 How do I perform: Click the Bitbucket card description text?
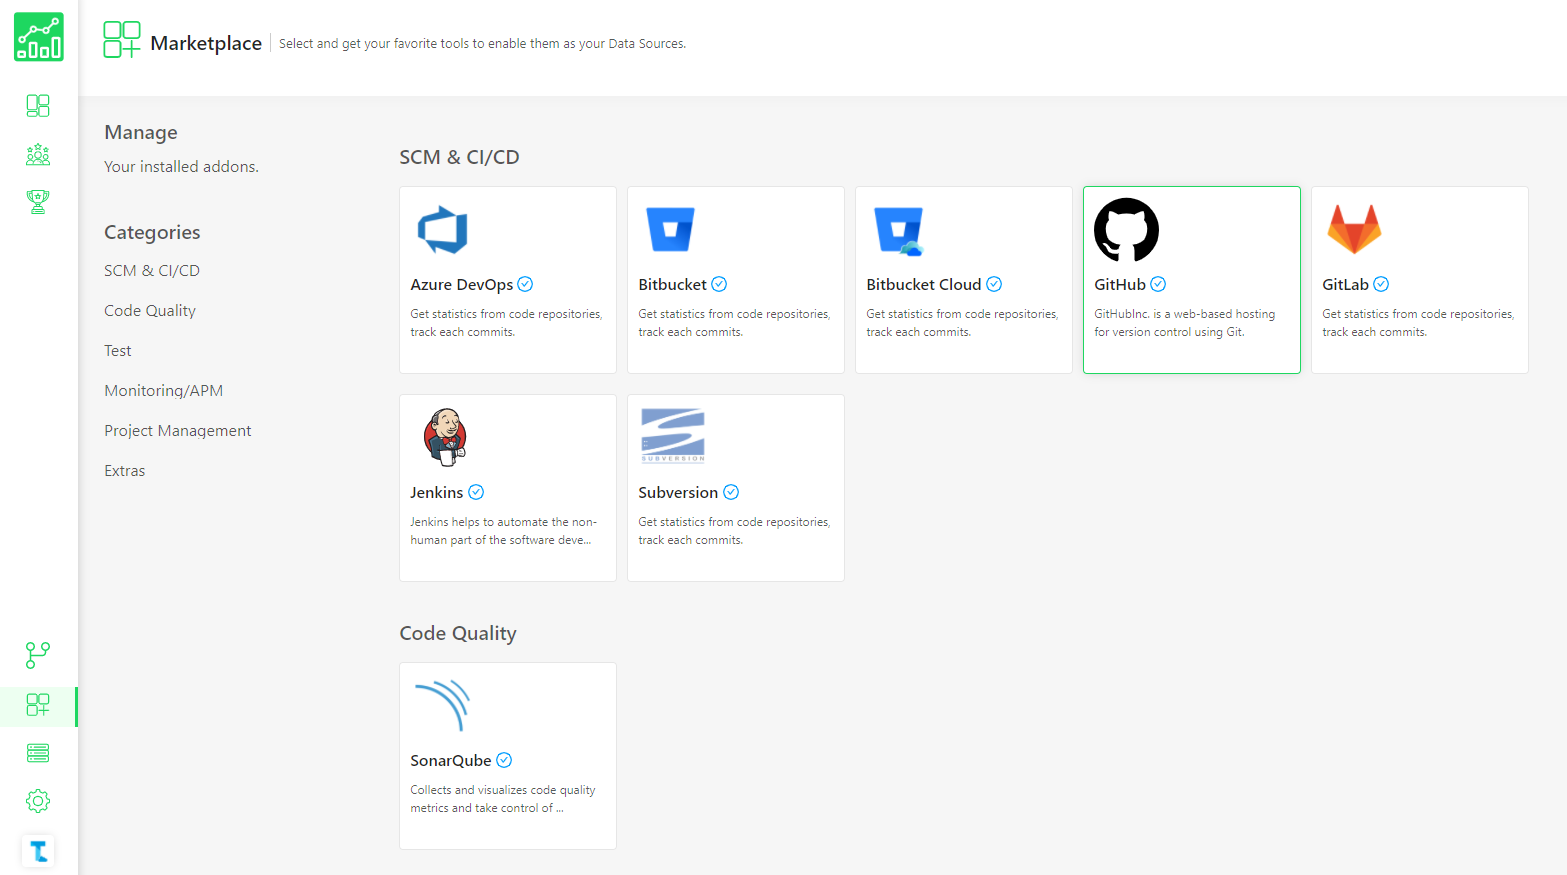(x=734, y=323)
